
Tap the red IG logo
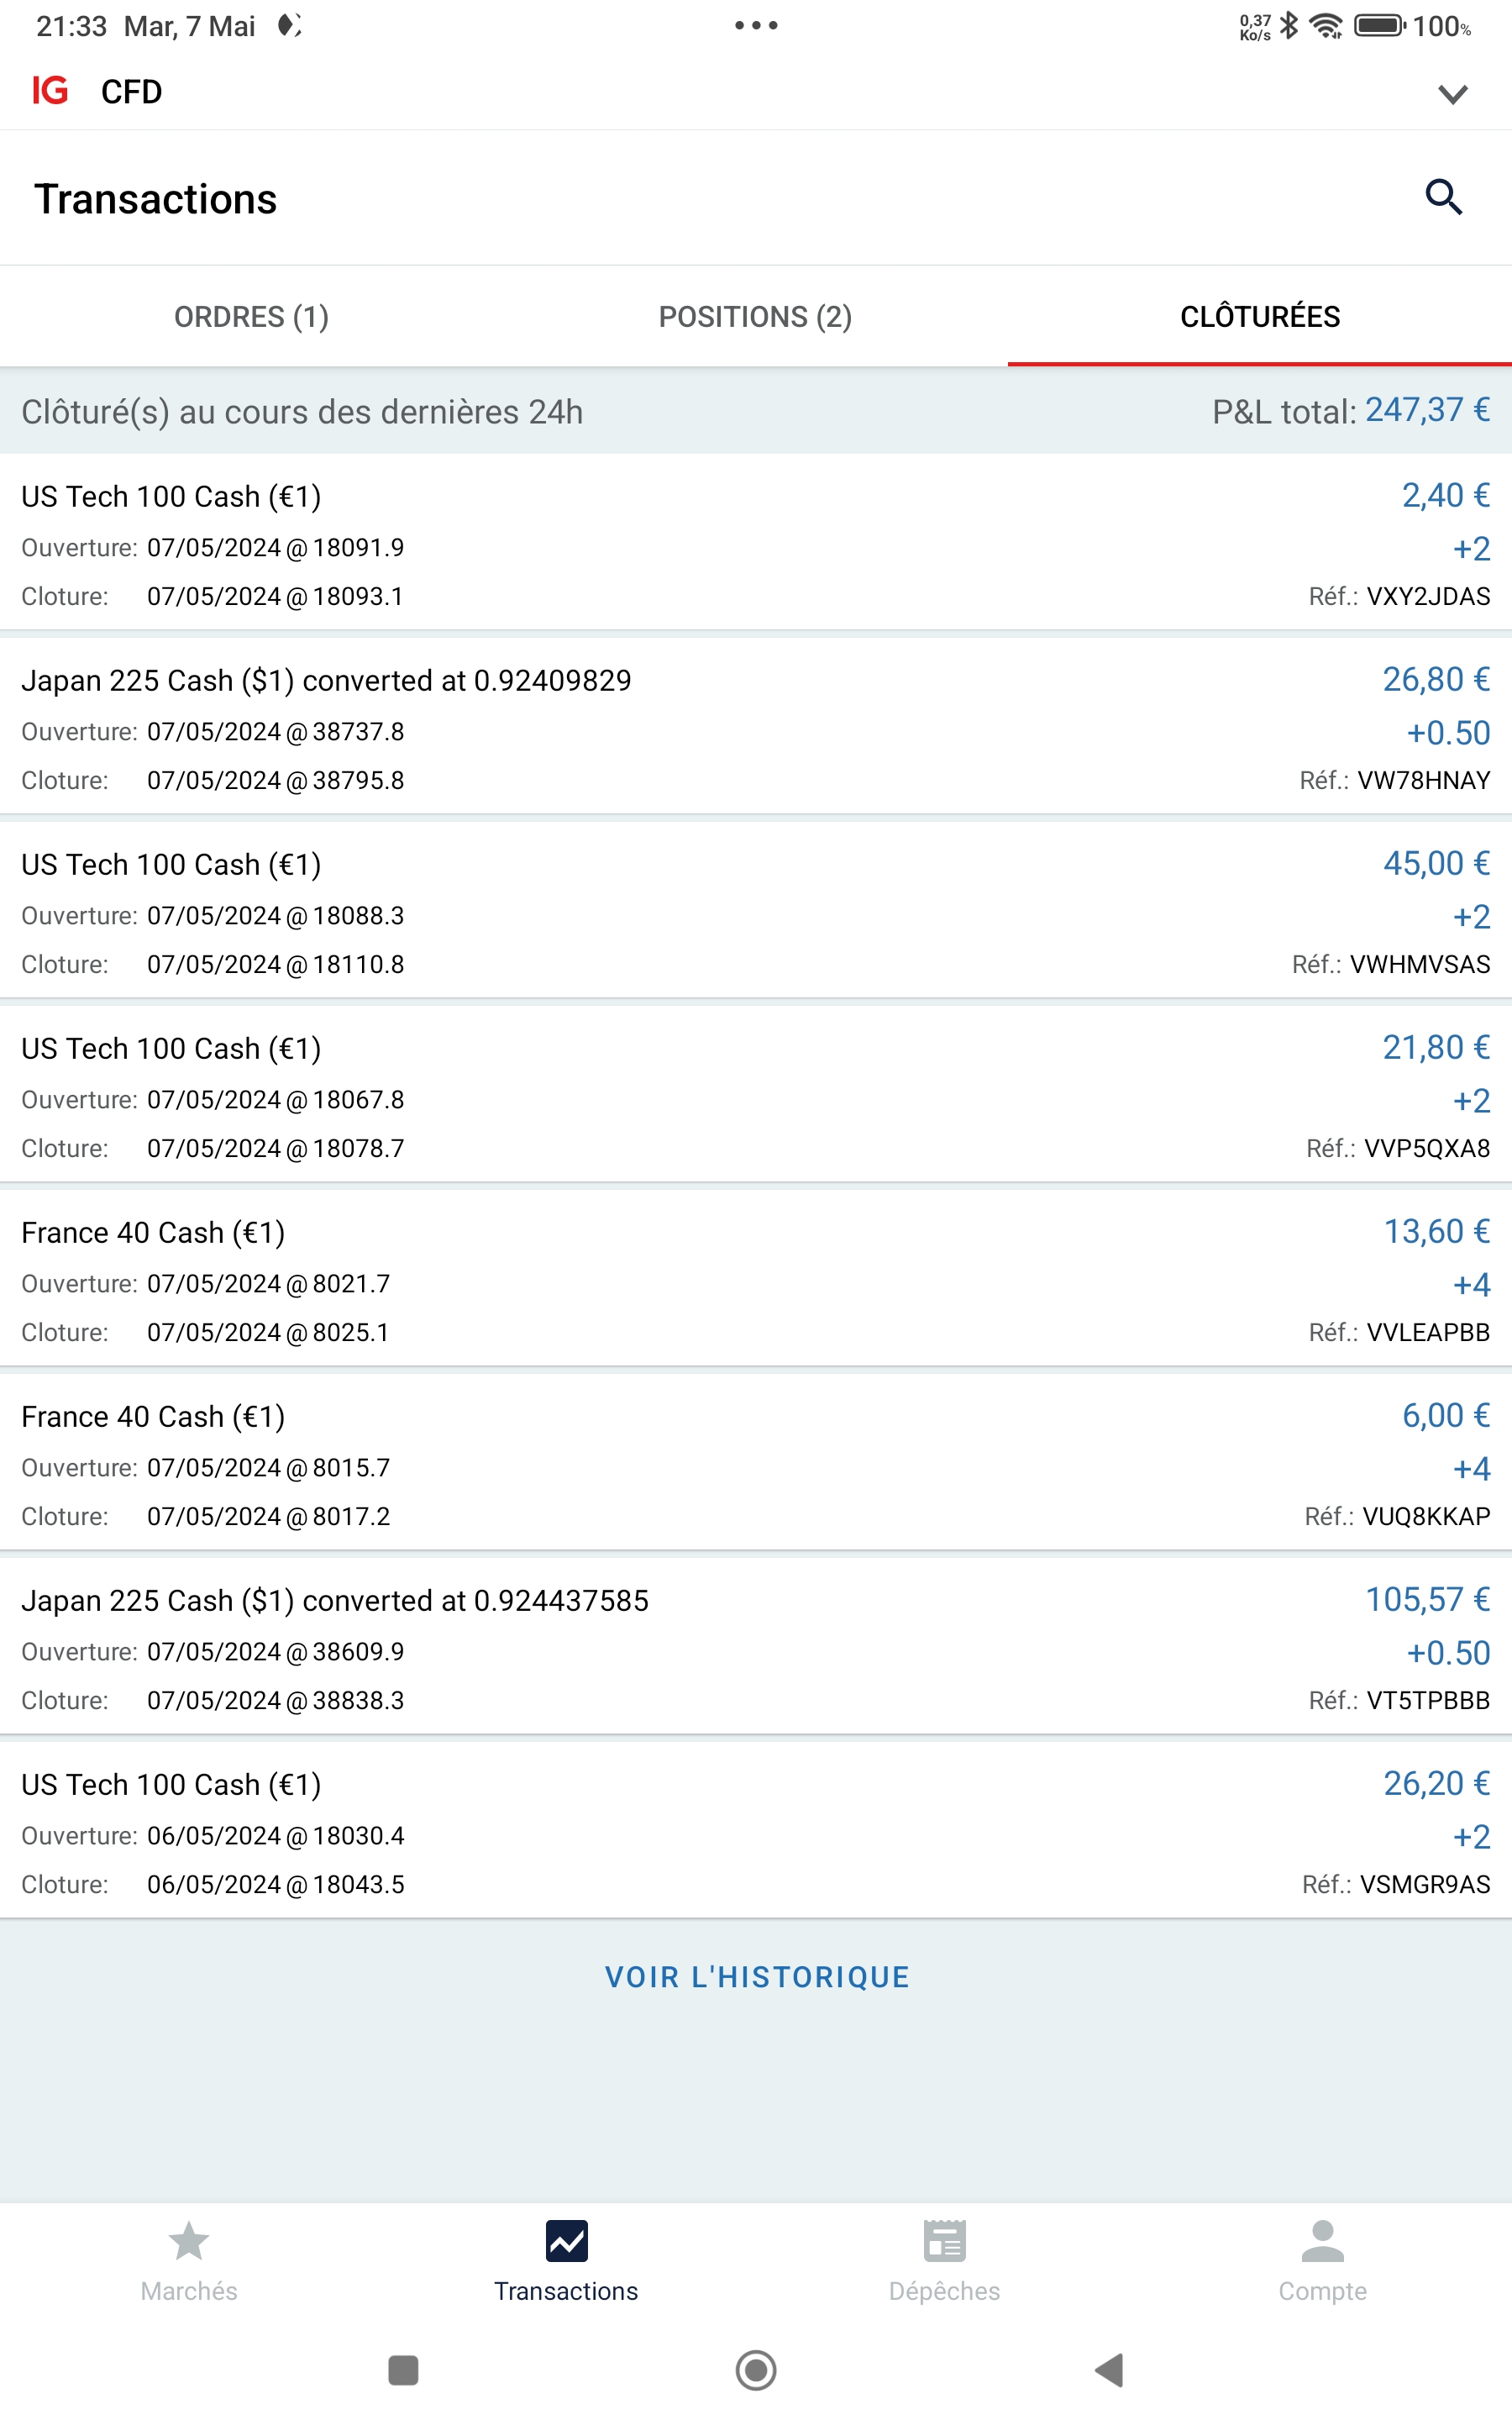50,91
